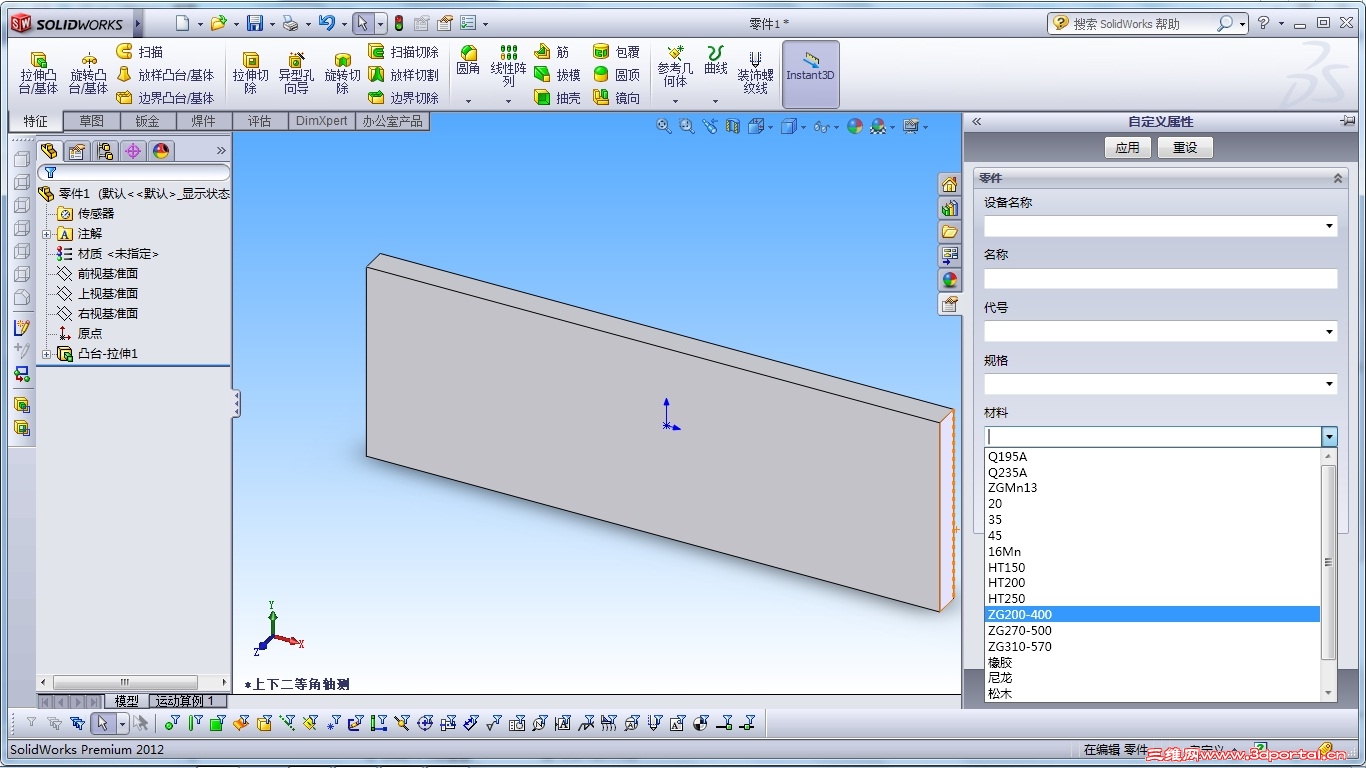Collapse the 零件 properties section
This screenshot has width=1366, height=768.
[1338, 178]
